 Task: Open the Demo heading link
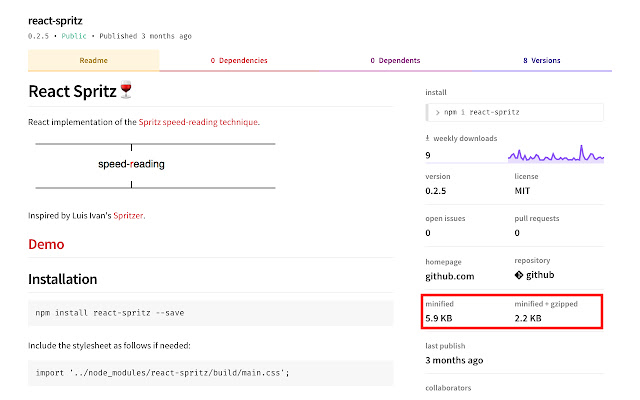click(x=46, y=244)
